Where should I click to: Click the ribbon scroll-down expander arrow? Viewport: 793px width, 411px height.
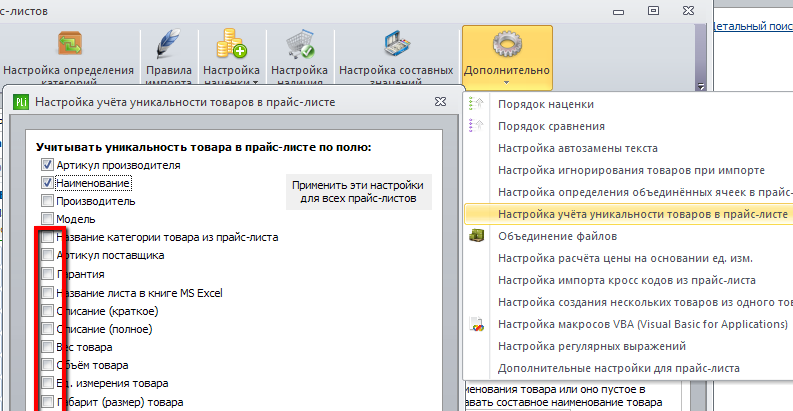click(701, 86)
